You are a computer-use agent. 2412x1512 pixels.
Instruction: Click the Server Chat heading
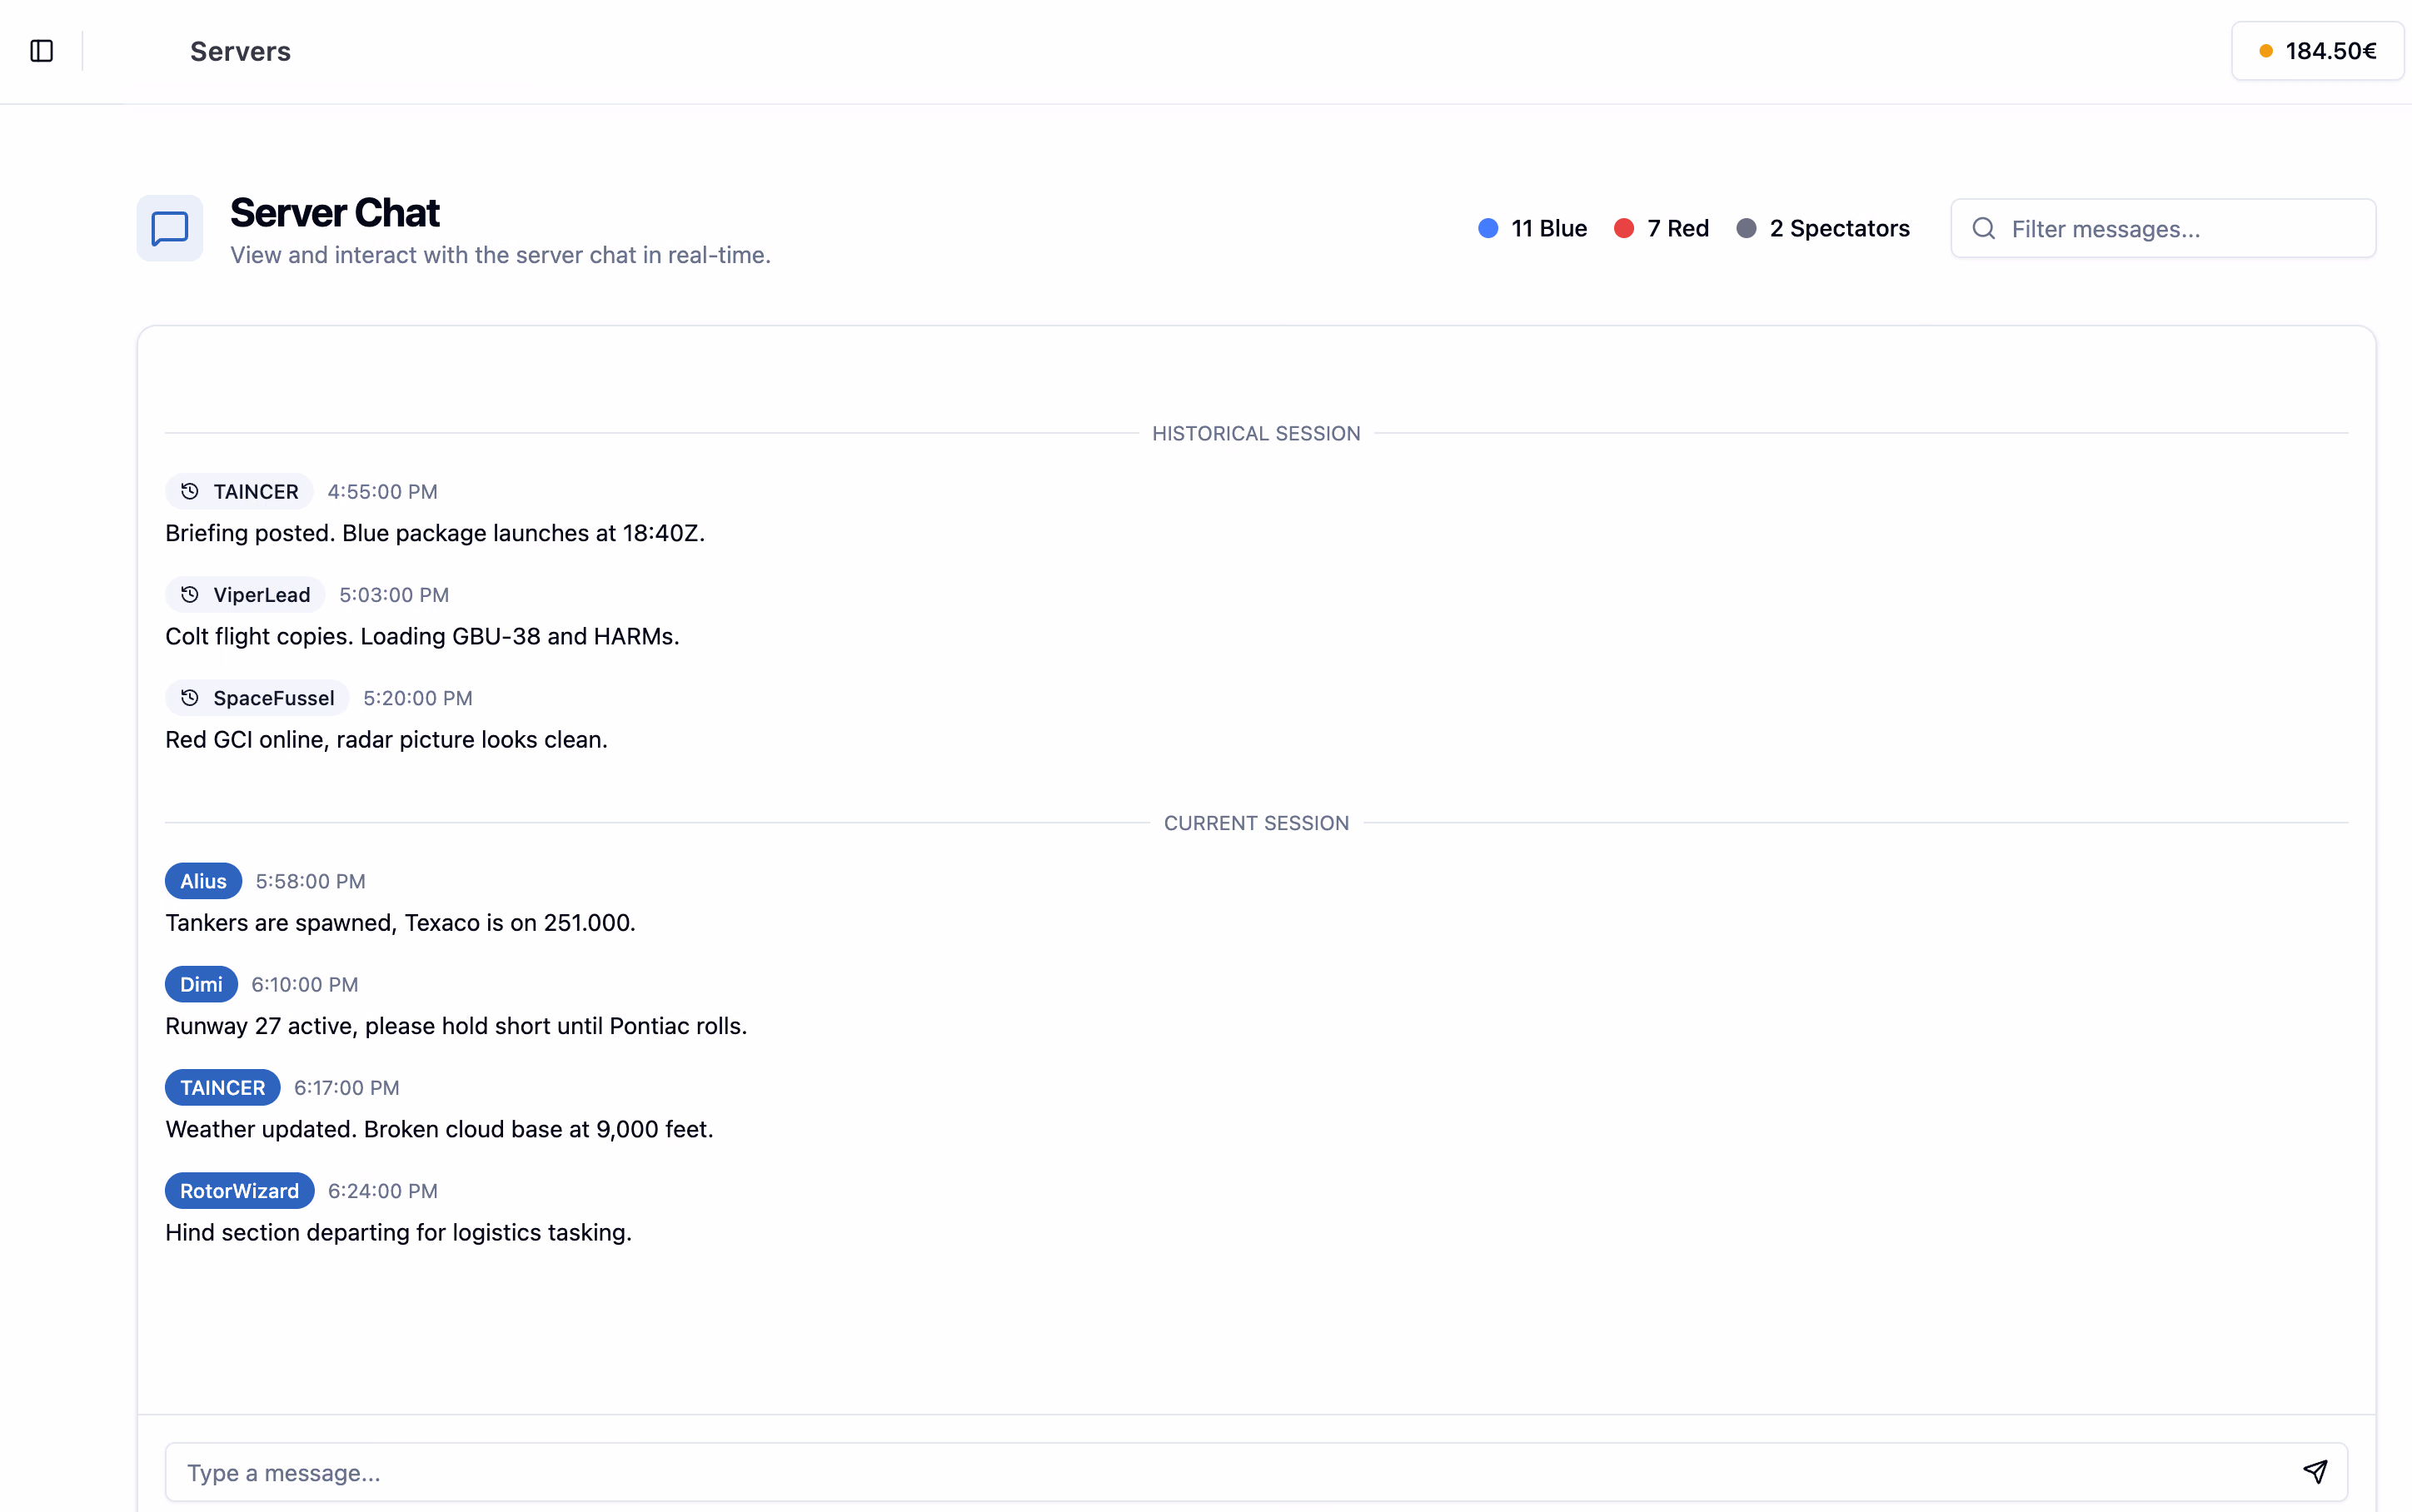point(335,213)
